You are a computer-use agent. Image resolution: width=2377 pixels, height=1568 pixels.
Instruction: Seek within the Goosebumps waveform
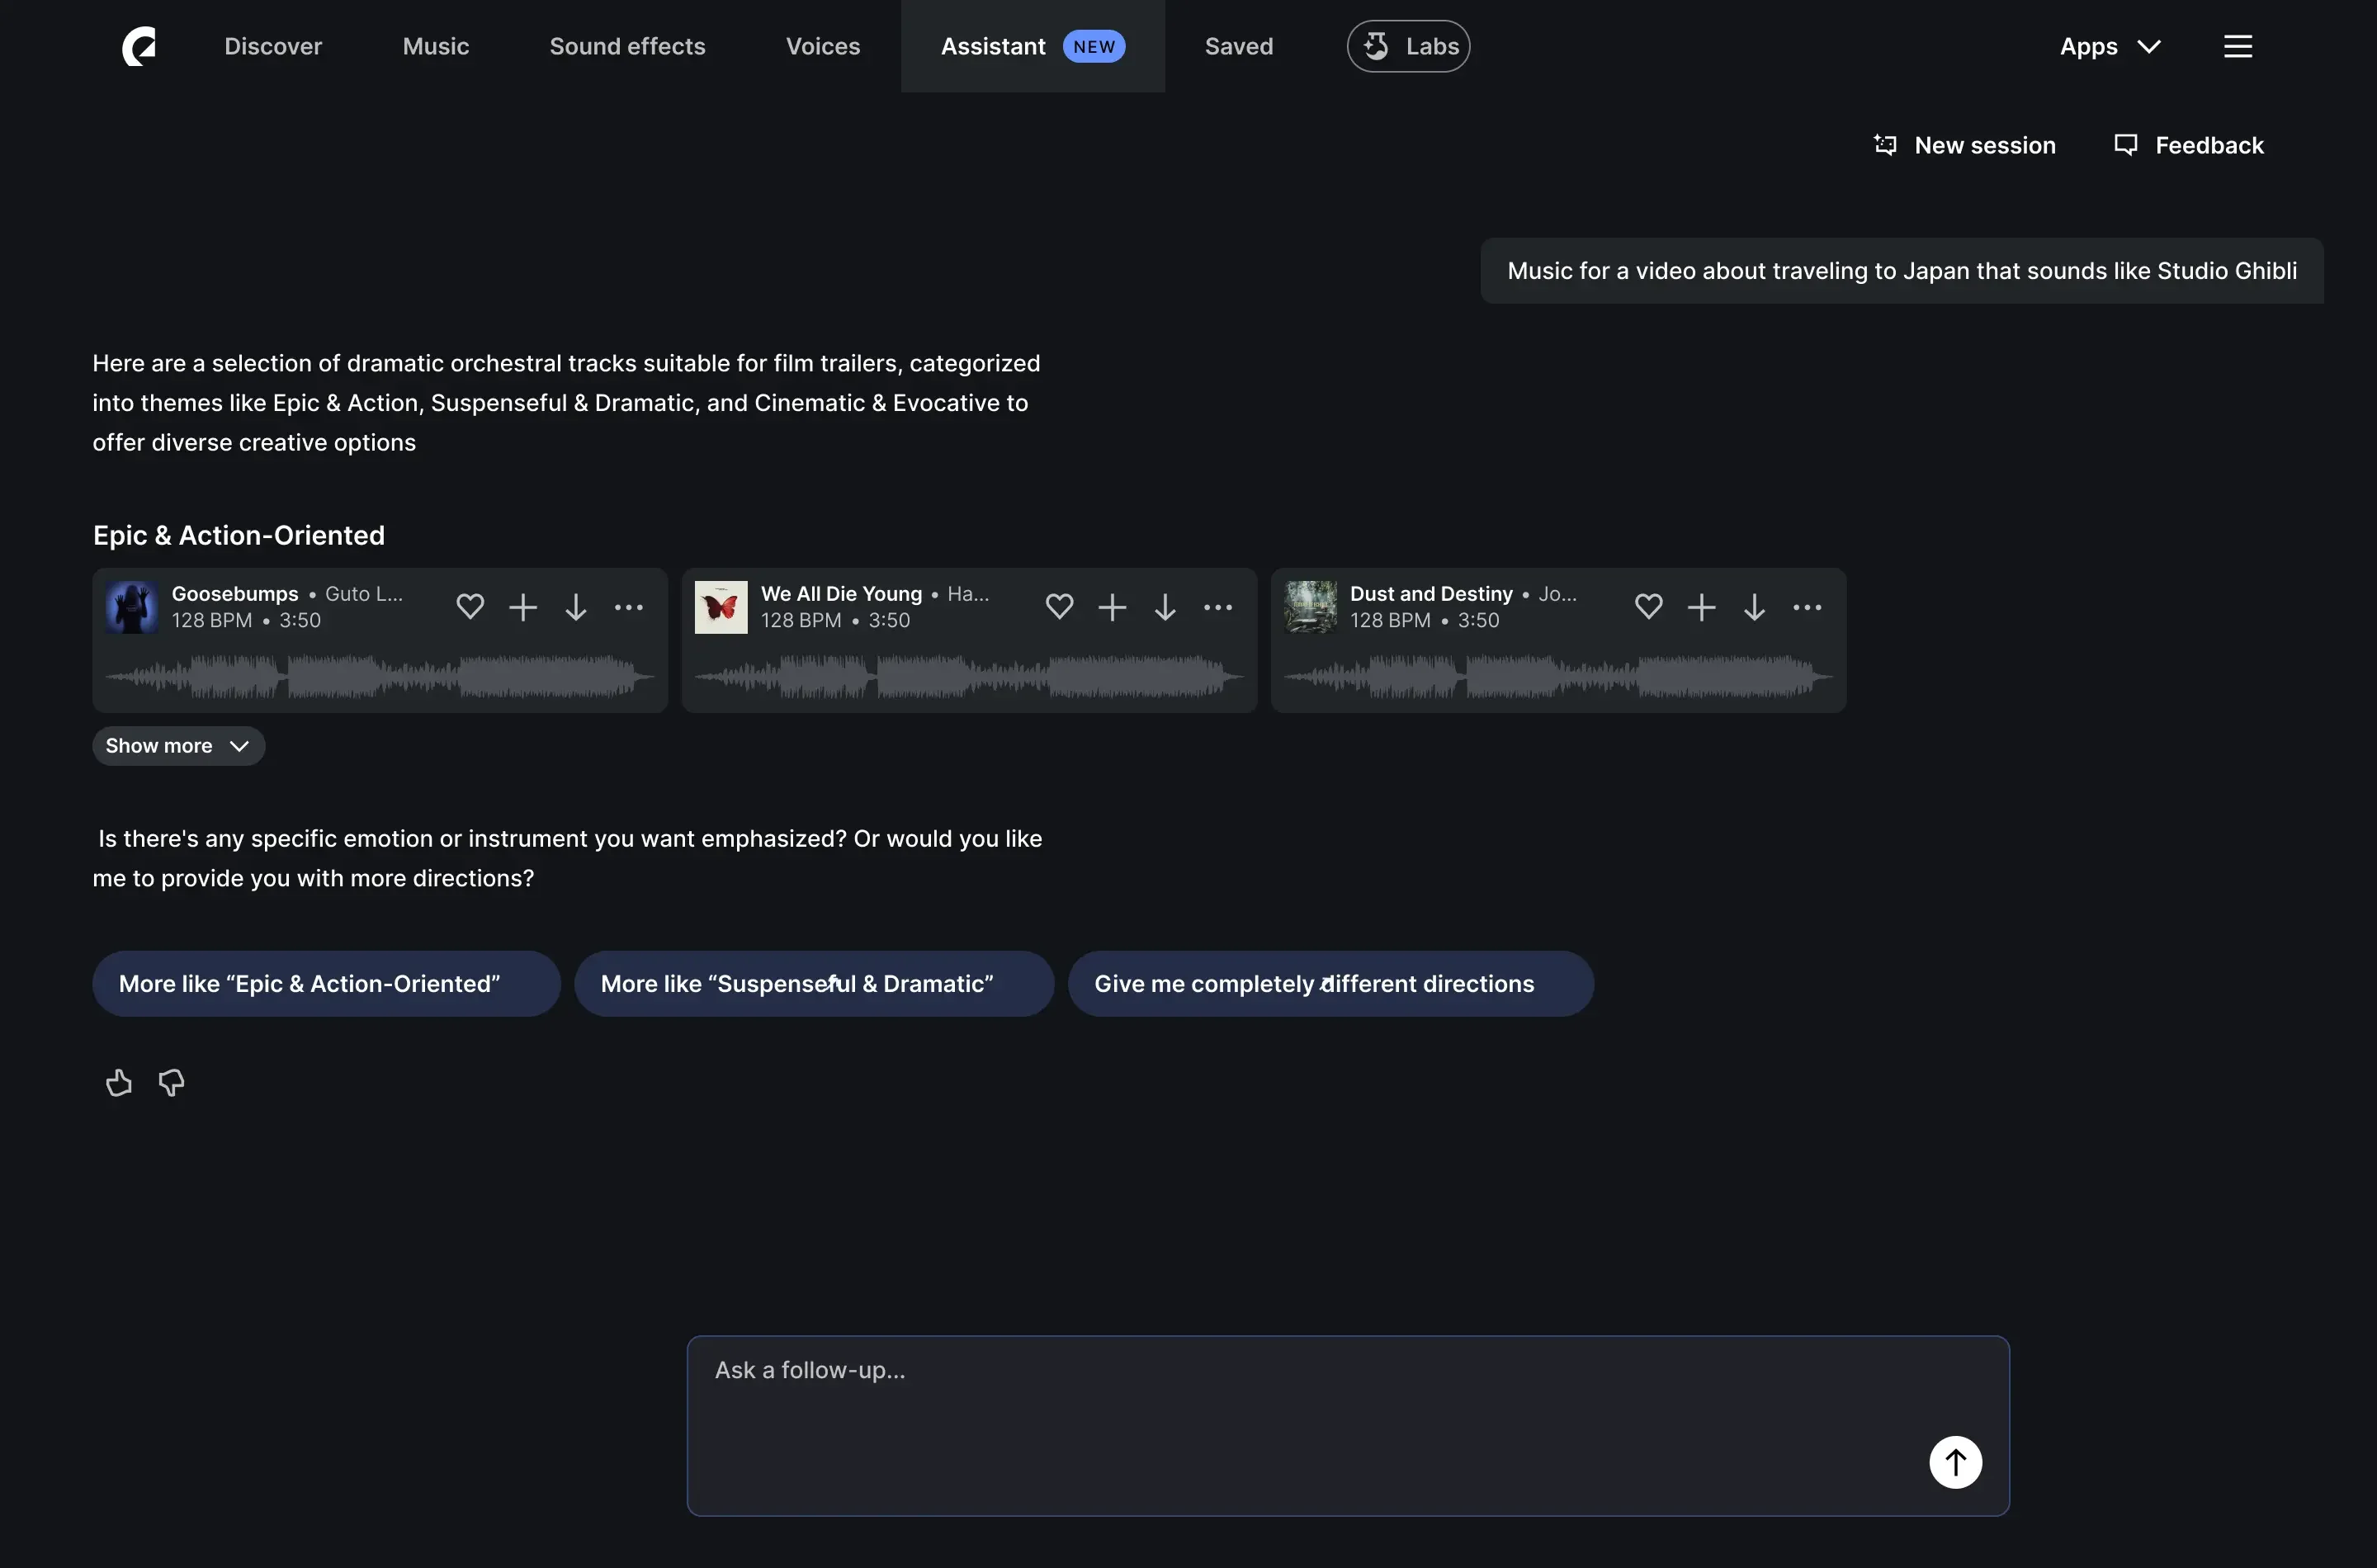pyautogui.click(x=380, y=677)
